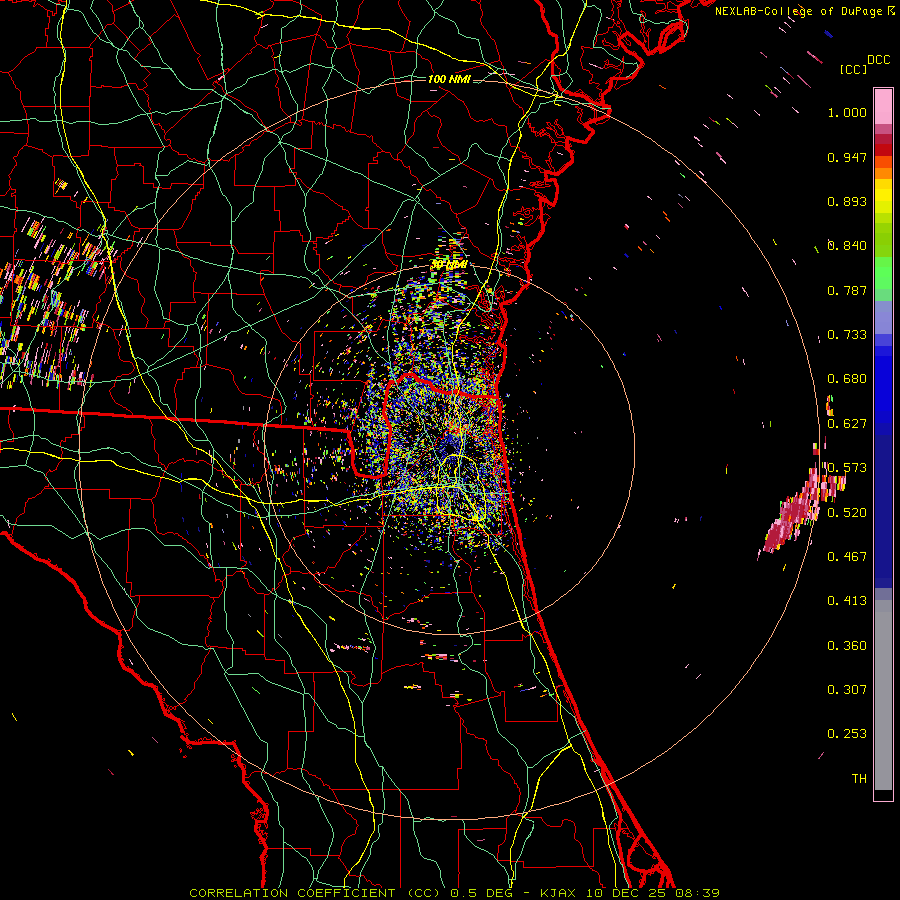Click the 50 NMI range ring label
Screen dimensions: 900x900
coord(449,265)
